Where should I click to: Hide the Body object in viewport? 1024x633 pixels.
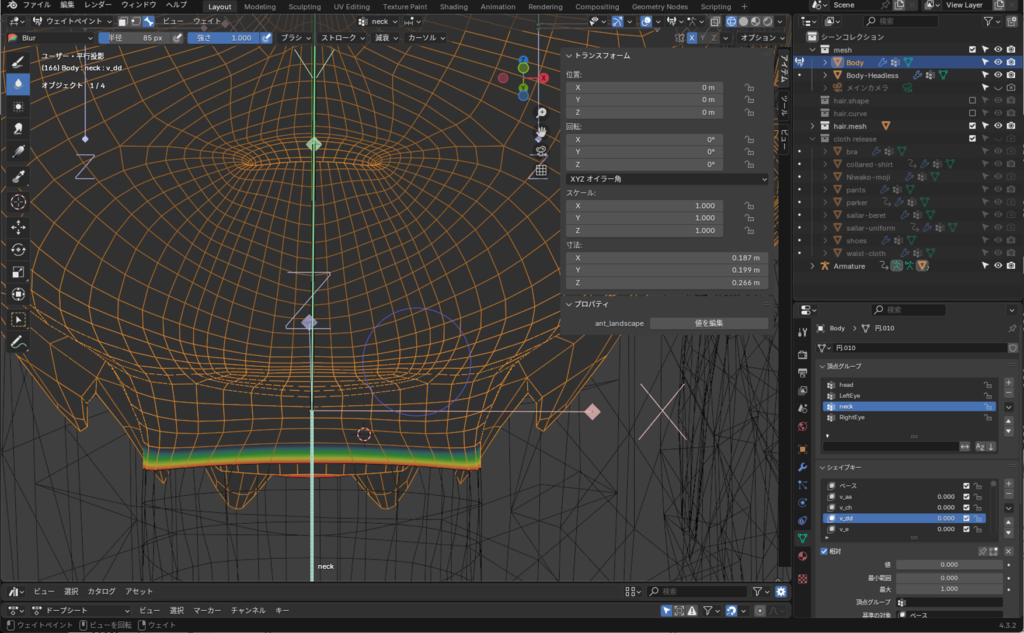997,62
